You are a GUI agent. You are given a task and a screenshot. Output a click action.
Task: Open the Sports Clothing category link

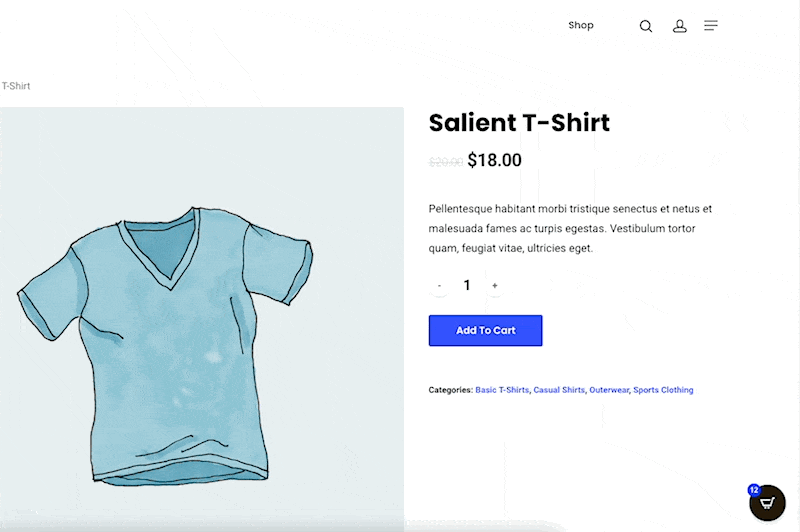click(663, 390)
